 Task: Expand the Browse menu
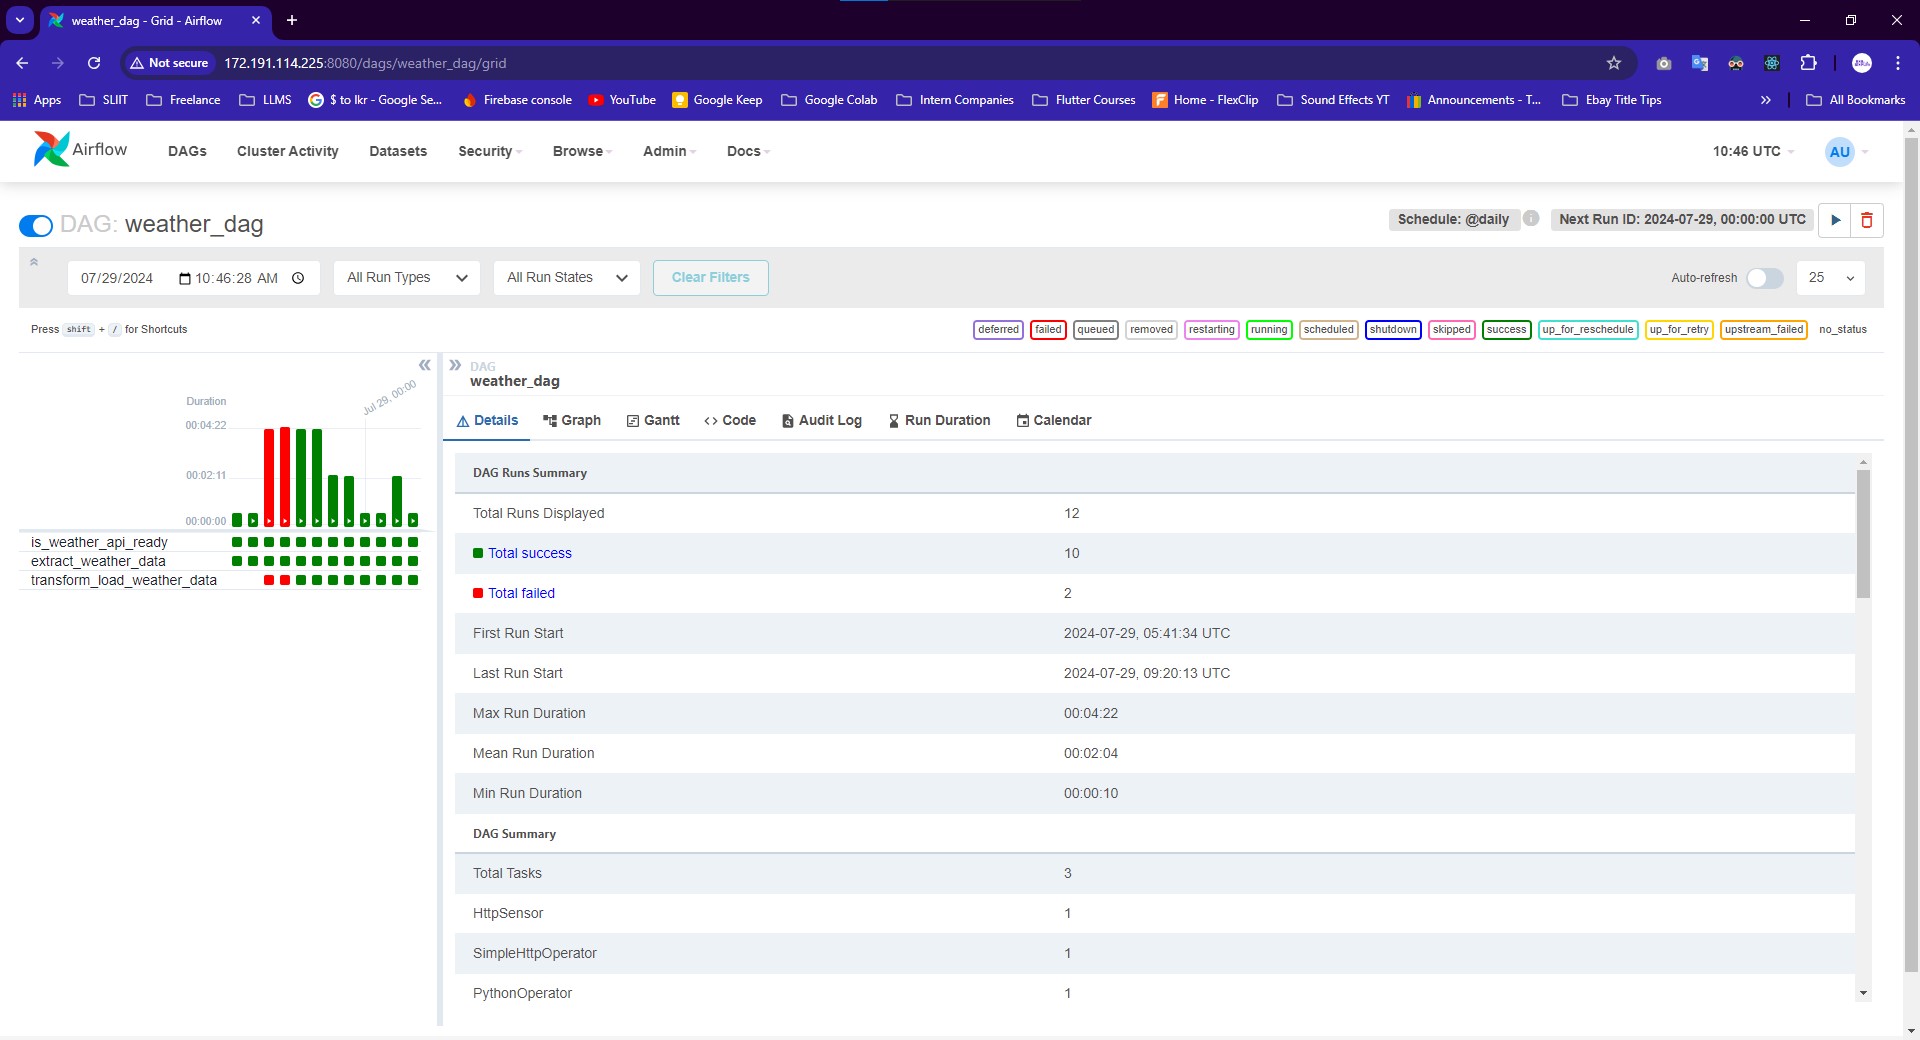click(583, 151)
